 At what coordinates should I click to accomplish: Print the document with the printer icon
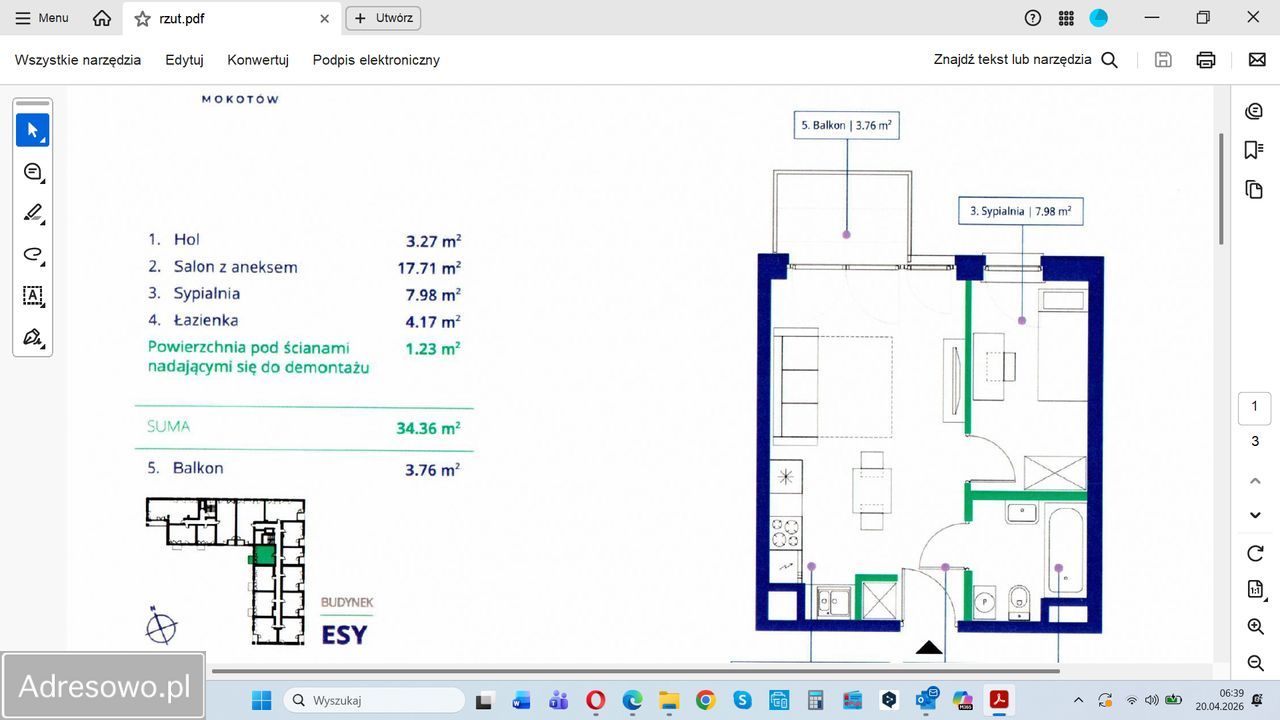pyautogui.click(x=1206, y=60)
